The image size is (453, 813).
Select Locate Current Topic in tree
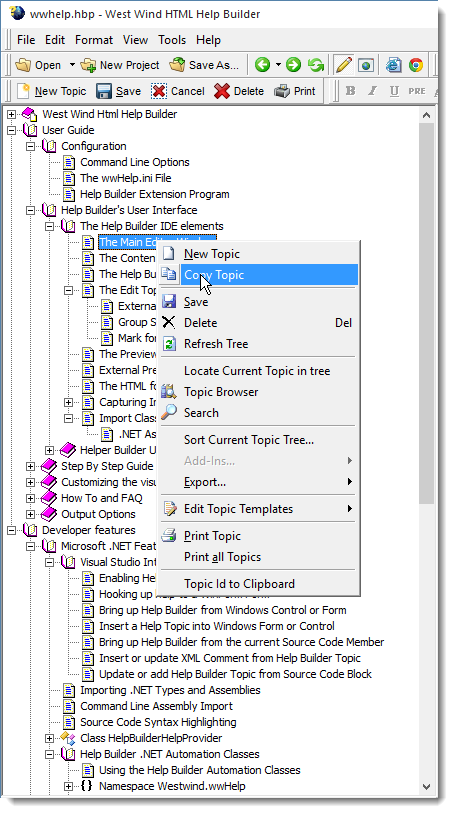click(x=259, y=371)
